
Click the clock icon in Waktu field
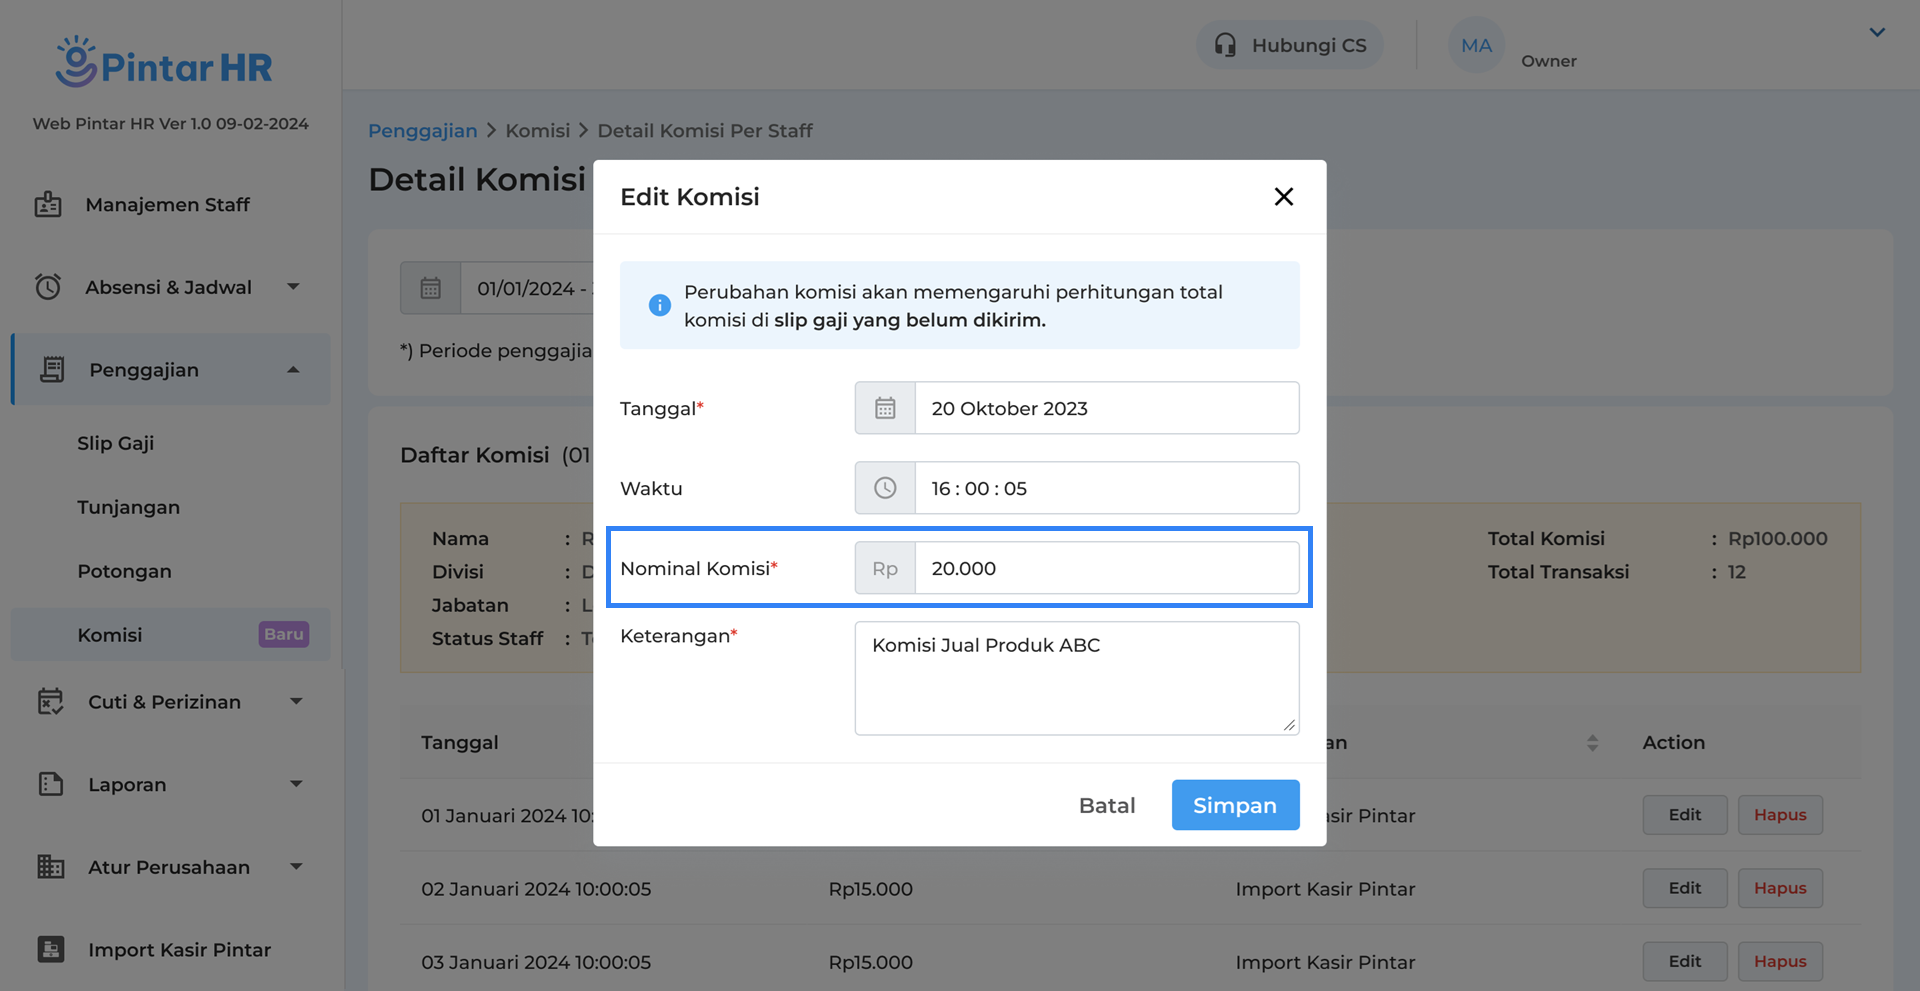coord(885,488)
